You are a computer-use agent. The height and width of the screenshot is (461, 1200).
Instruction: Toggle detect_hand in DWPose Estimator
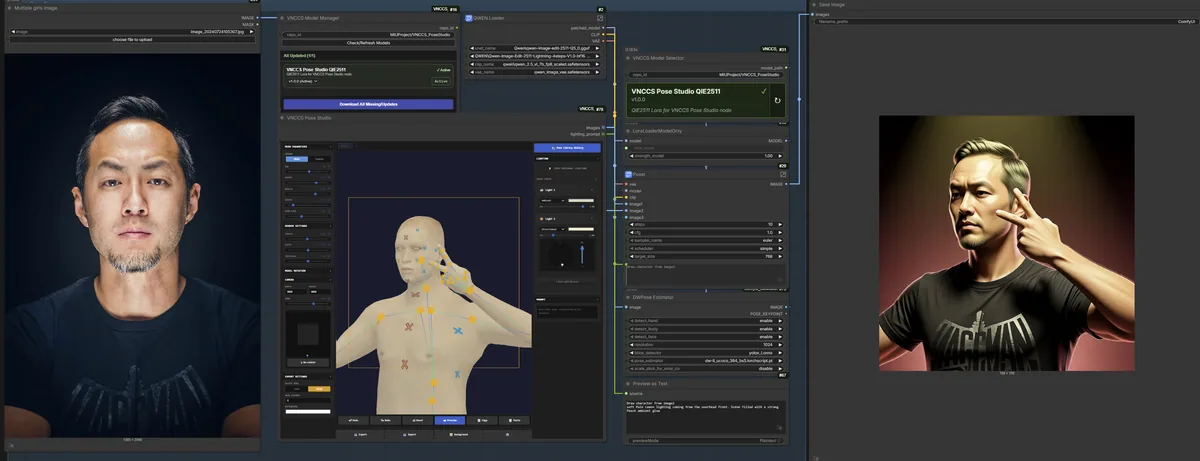706,321
